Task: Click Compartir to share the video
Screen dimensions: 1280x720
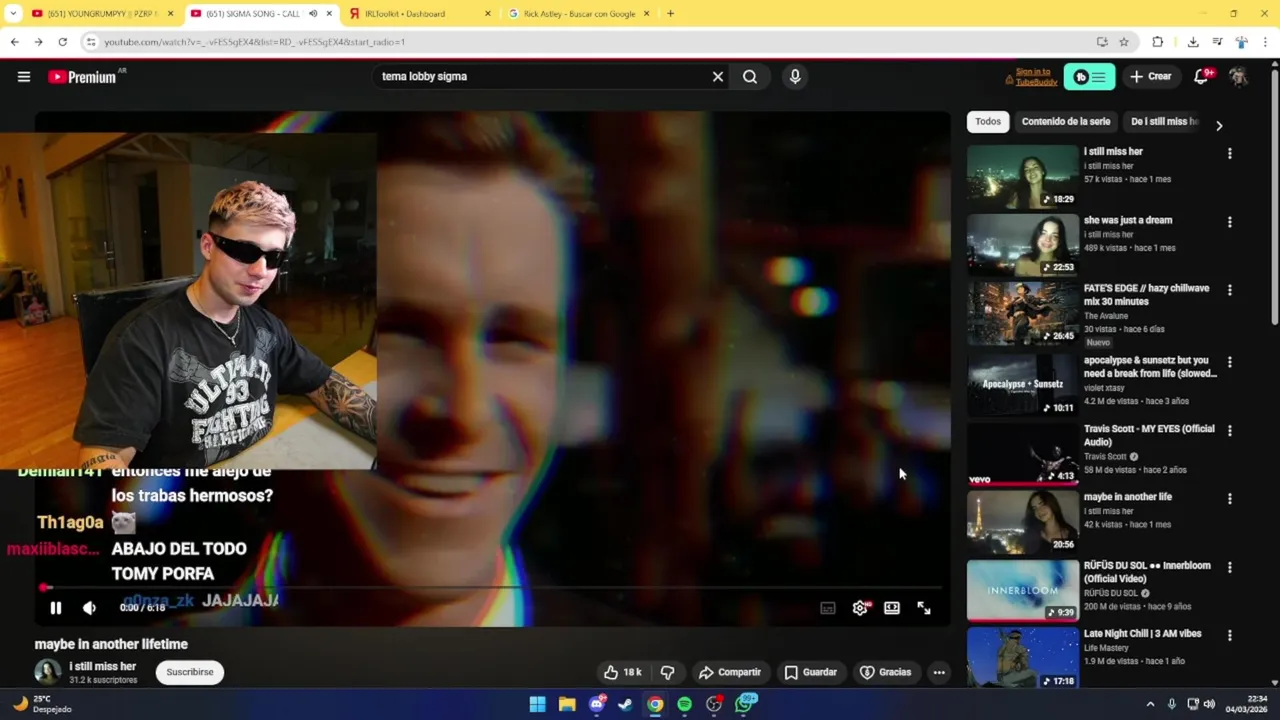Action: coord(730,672)
